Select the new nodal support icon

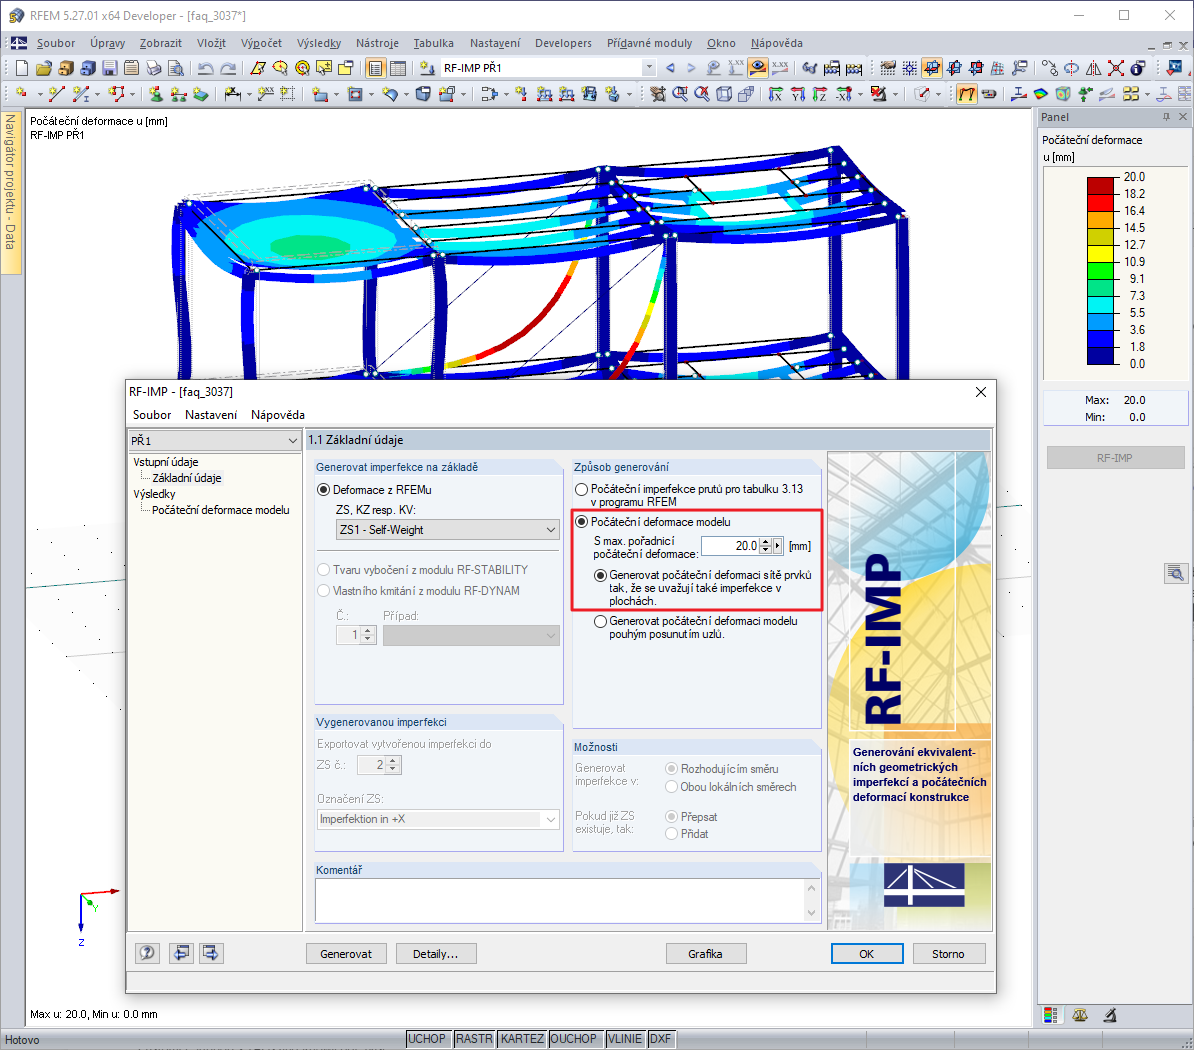[156, 94]
